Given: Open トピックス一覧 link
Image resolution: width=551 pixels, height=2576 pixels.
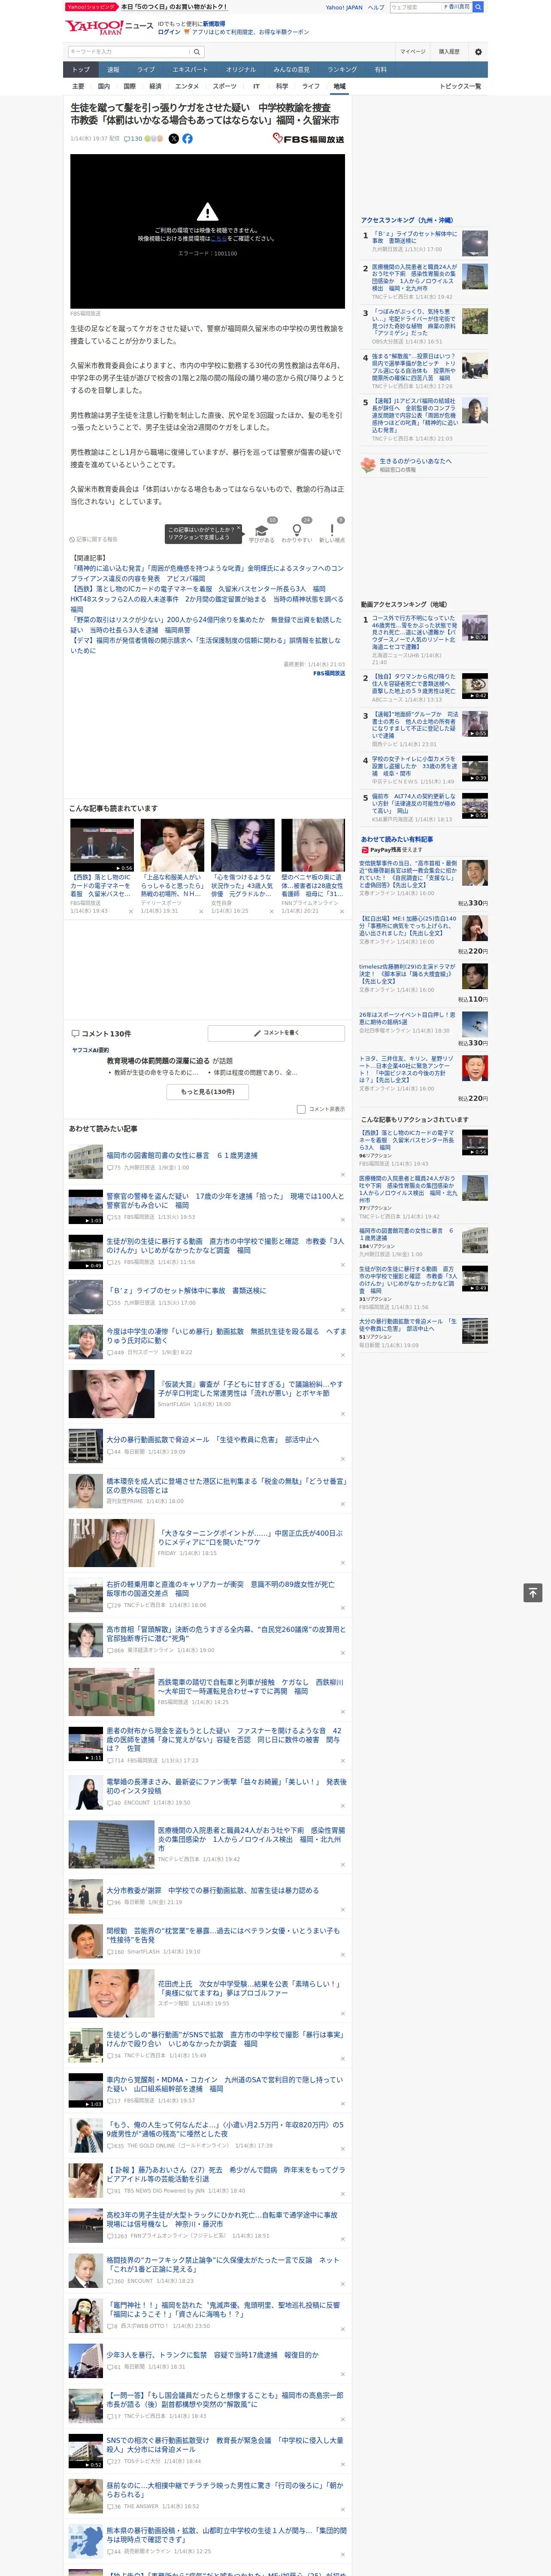Looking at the screenshot, I should pos(460,86).
